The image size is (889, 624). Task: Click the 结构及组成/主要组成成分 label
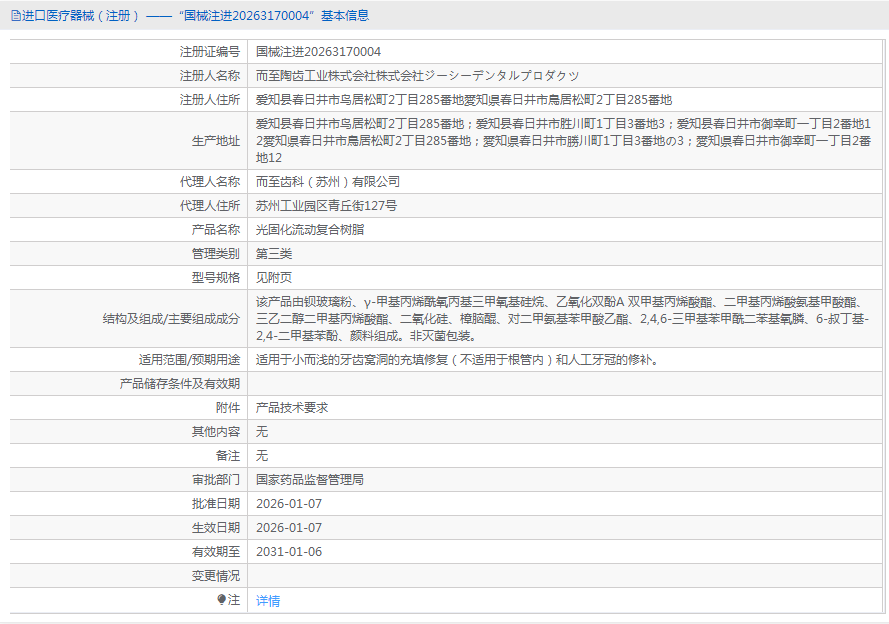[x=171, y=319]
